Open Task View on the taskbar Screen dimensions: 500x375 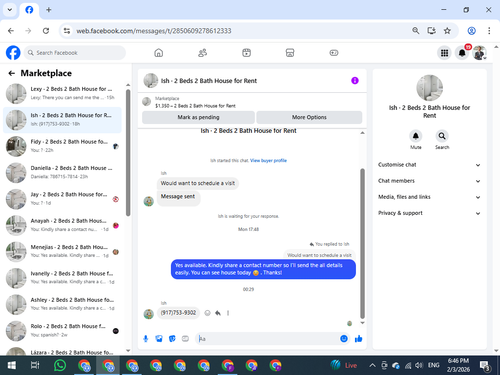tap(35, 365)
